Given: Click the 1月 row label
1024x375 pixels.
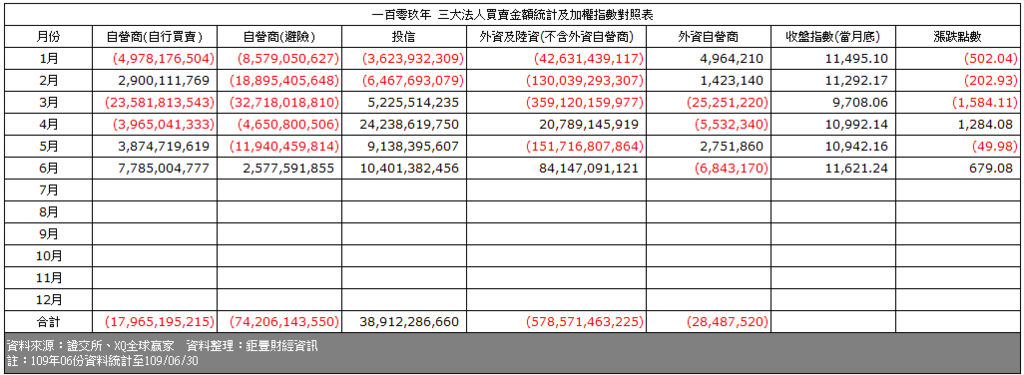Looking at the screenshot, I should click(x=48, y=59).
